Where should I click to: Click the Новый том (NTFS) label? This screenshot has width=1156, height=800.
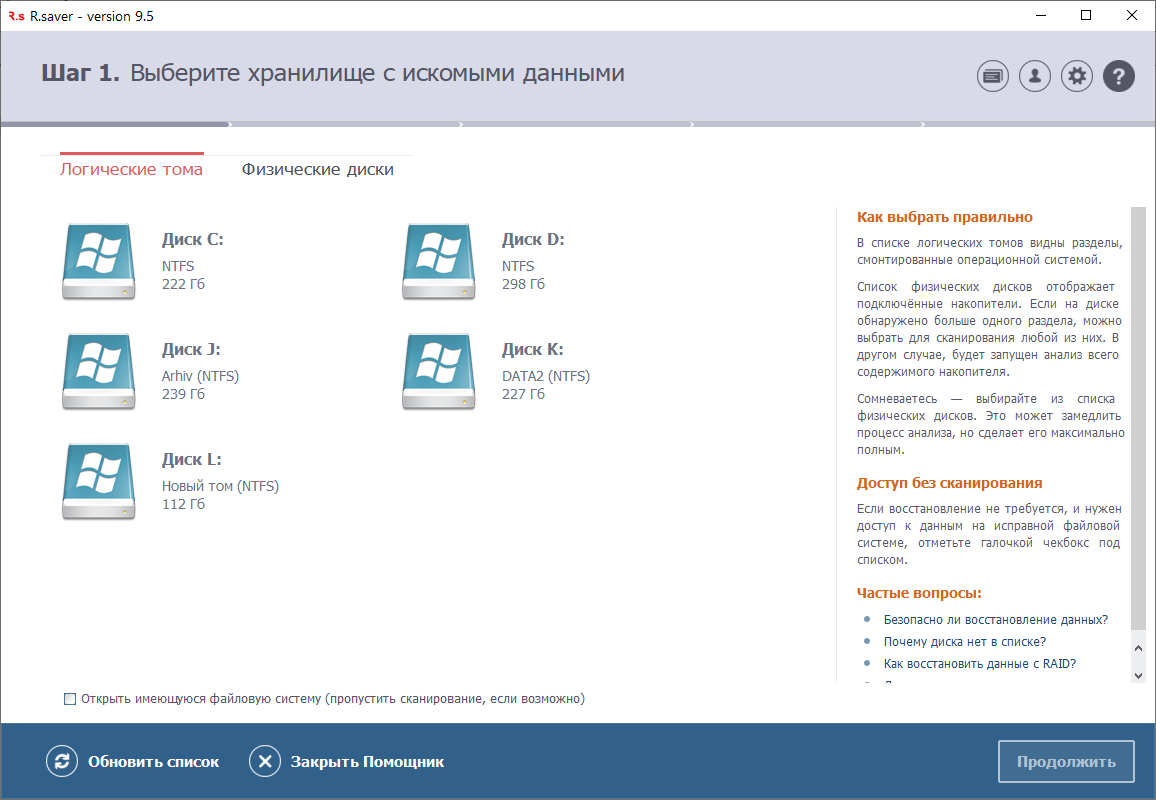click(220, 486)
